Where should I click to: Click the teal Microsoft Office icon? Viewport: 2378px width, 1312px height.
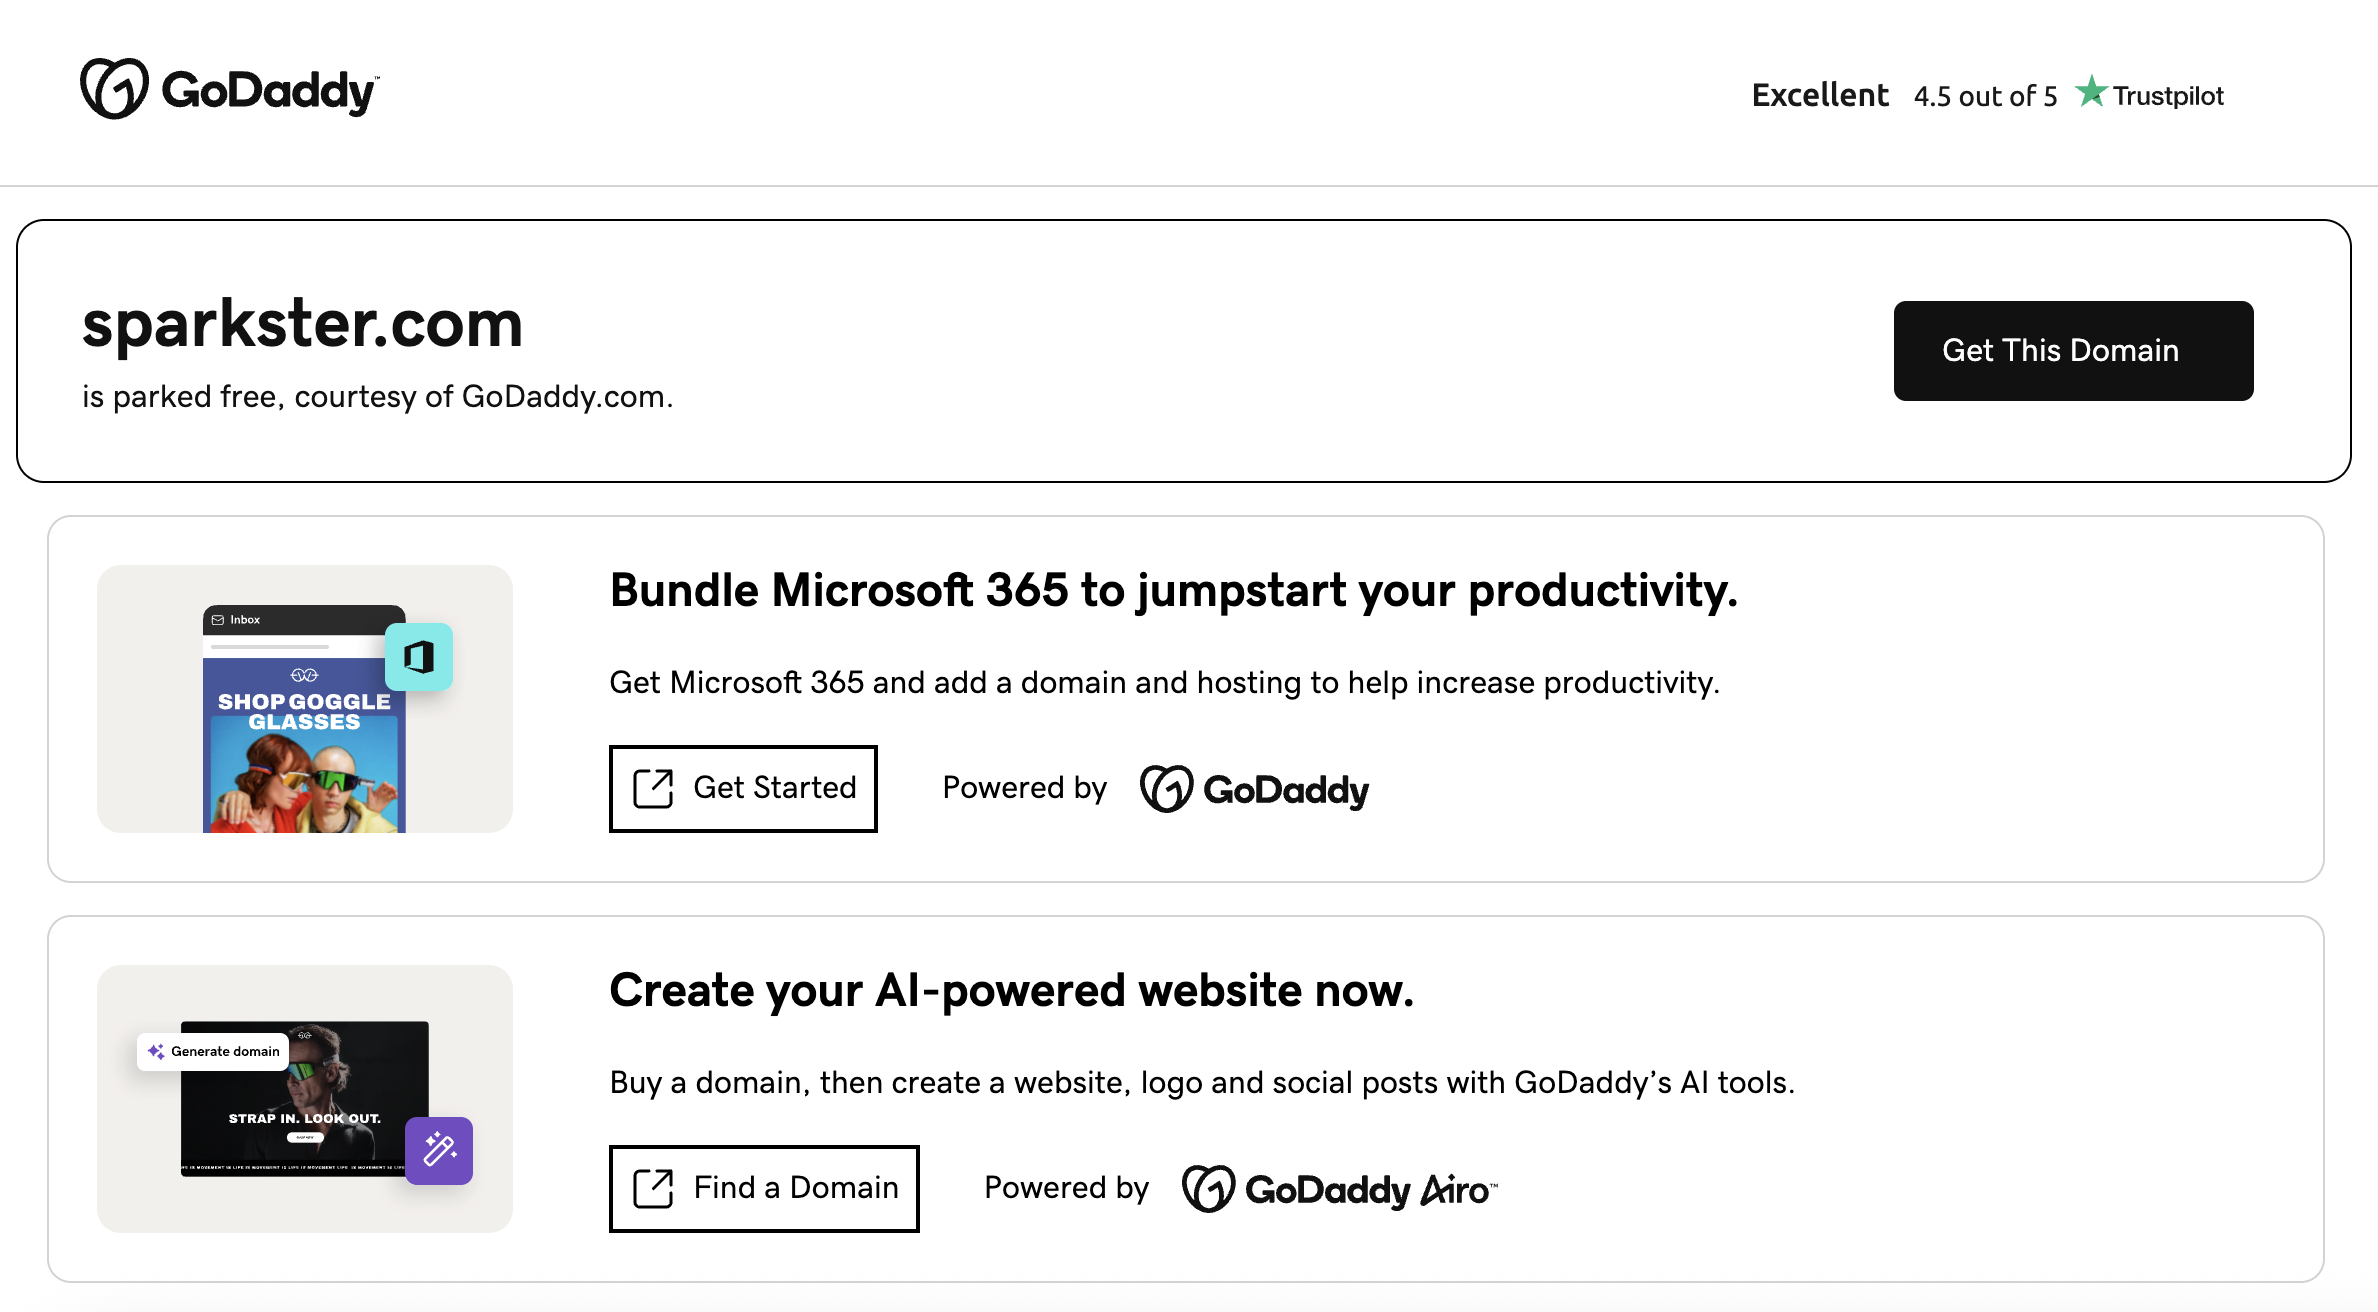(x=419, y=657)
